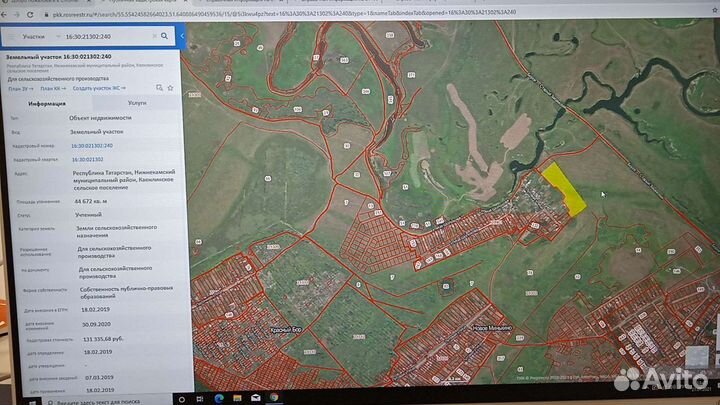The height and width of the screenshot is (405, 720).
Task: Click the favorite star icon
Action: (171, 88)
